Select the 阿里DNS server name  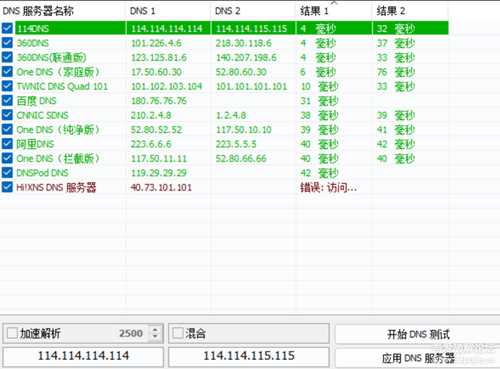pyautogui.click(x=35, y=144)
